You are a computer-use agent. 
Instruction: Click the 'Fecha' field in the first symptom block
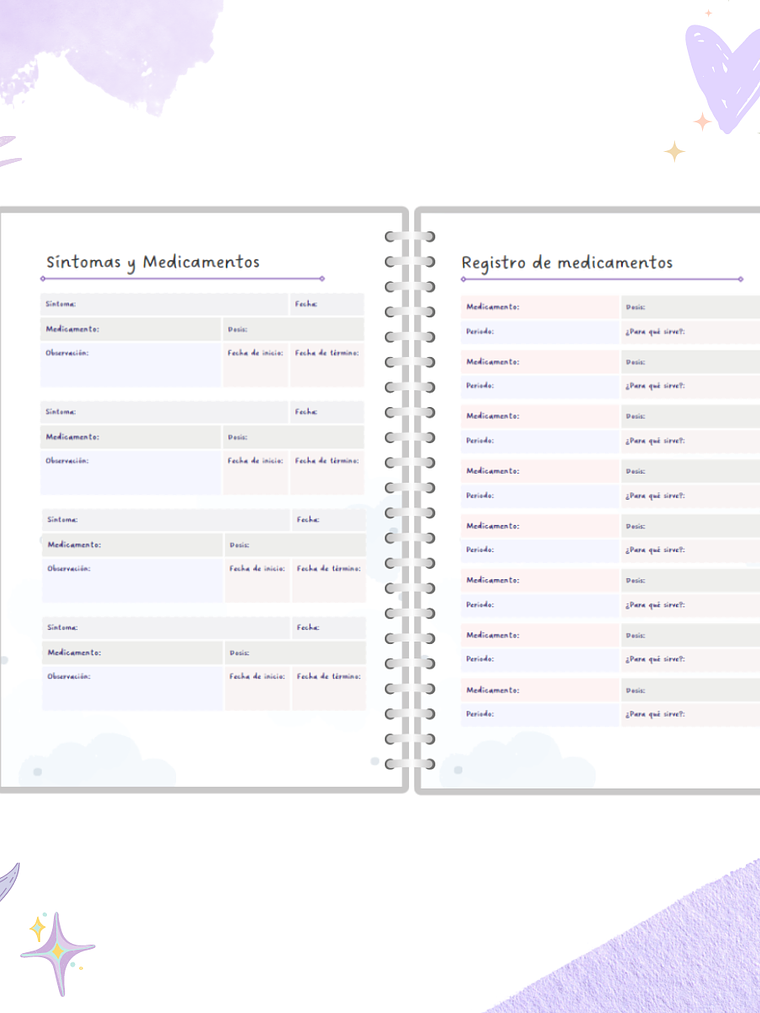327,304
